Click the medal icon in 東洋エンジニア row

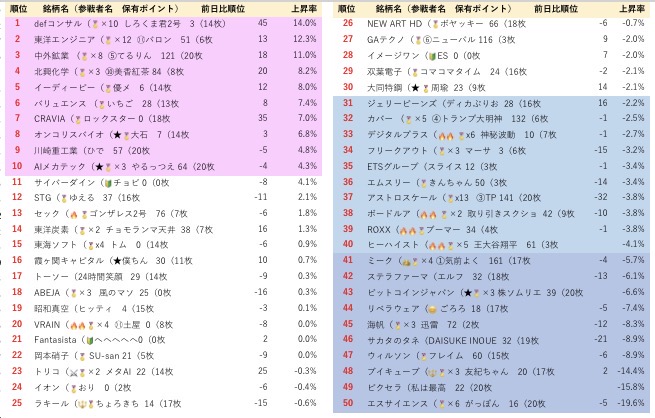98,39
